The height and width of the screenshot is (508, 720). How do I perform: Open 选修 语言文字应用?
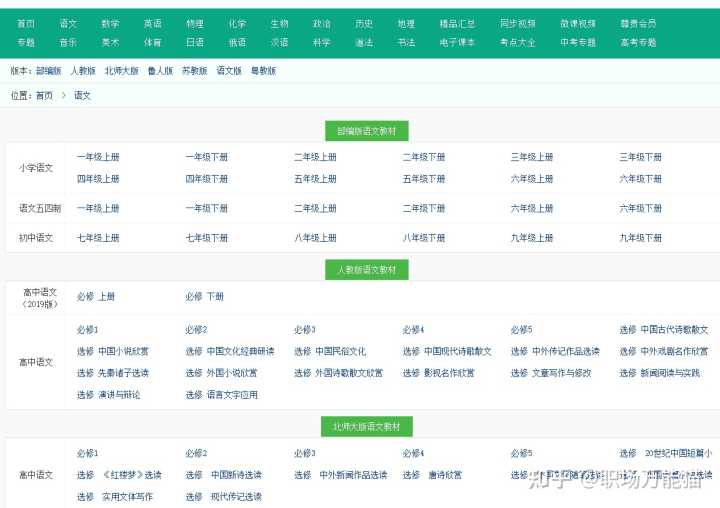tap(221, 395)
